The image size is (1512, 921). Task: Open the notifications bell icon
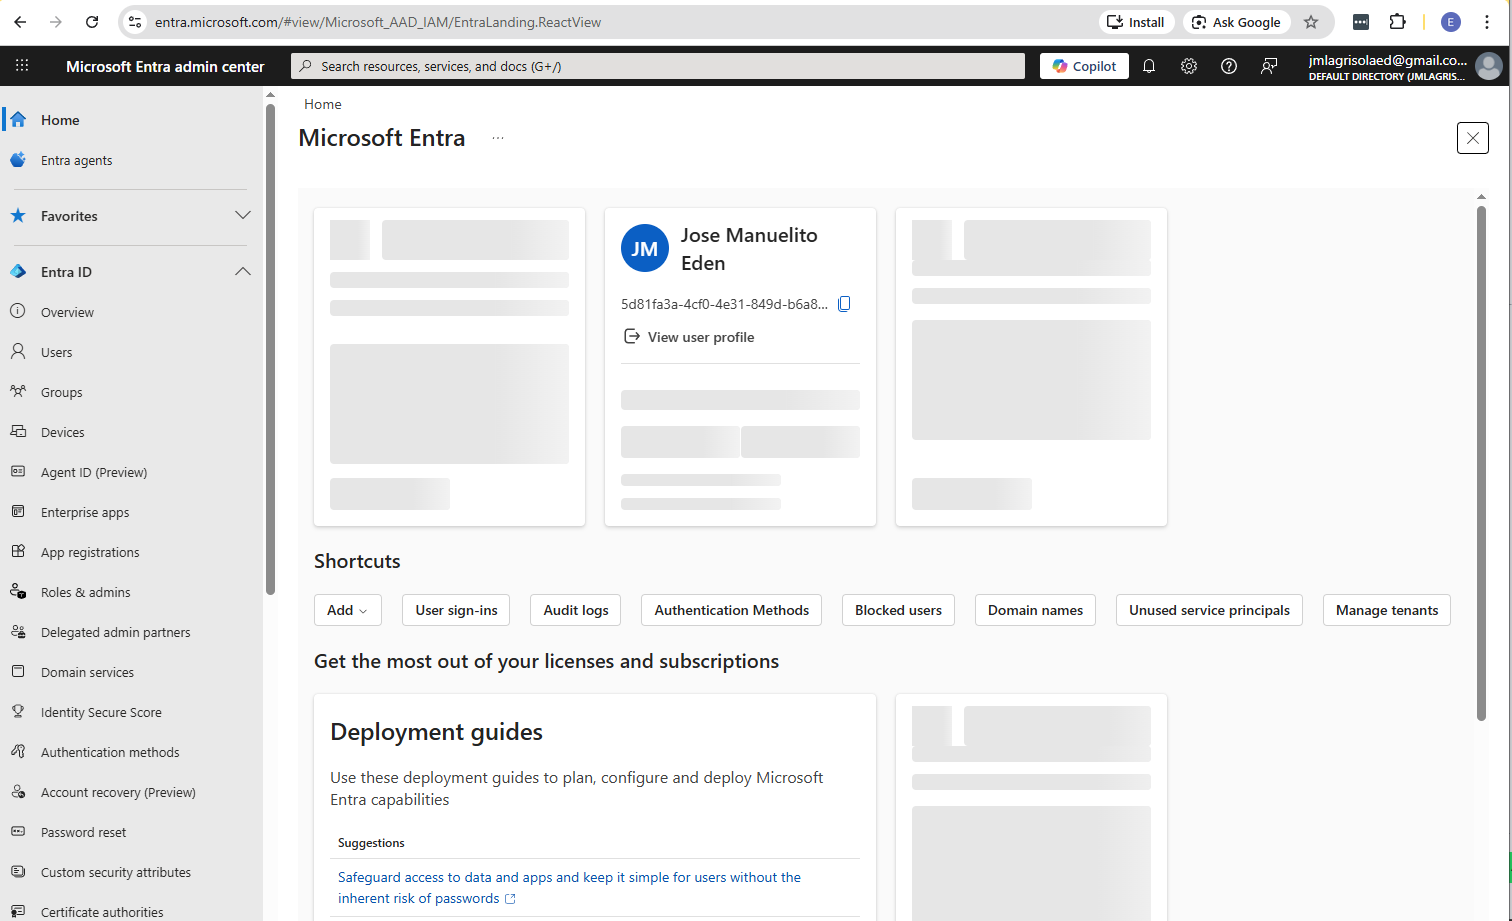[x=1149, y=66]
